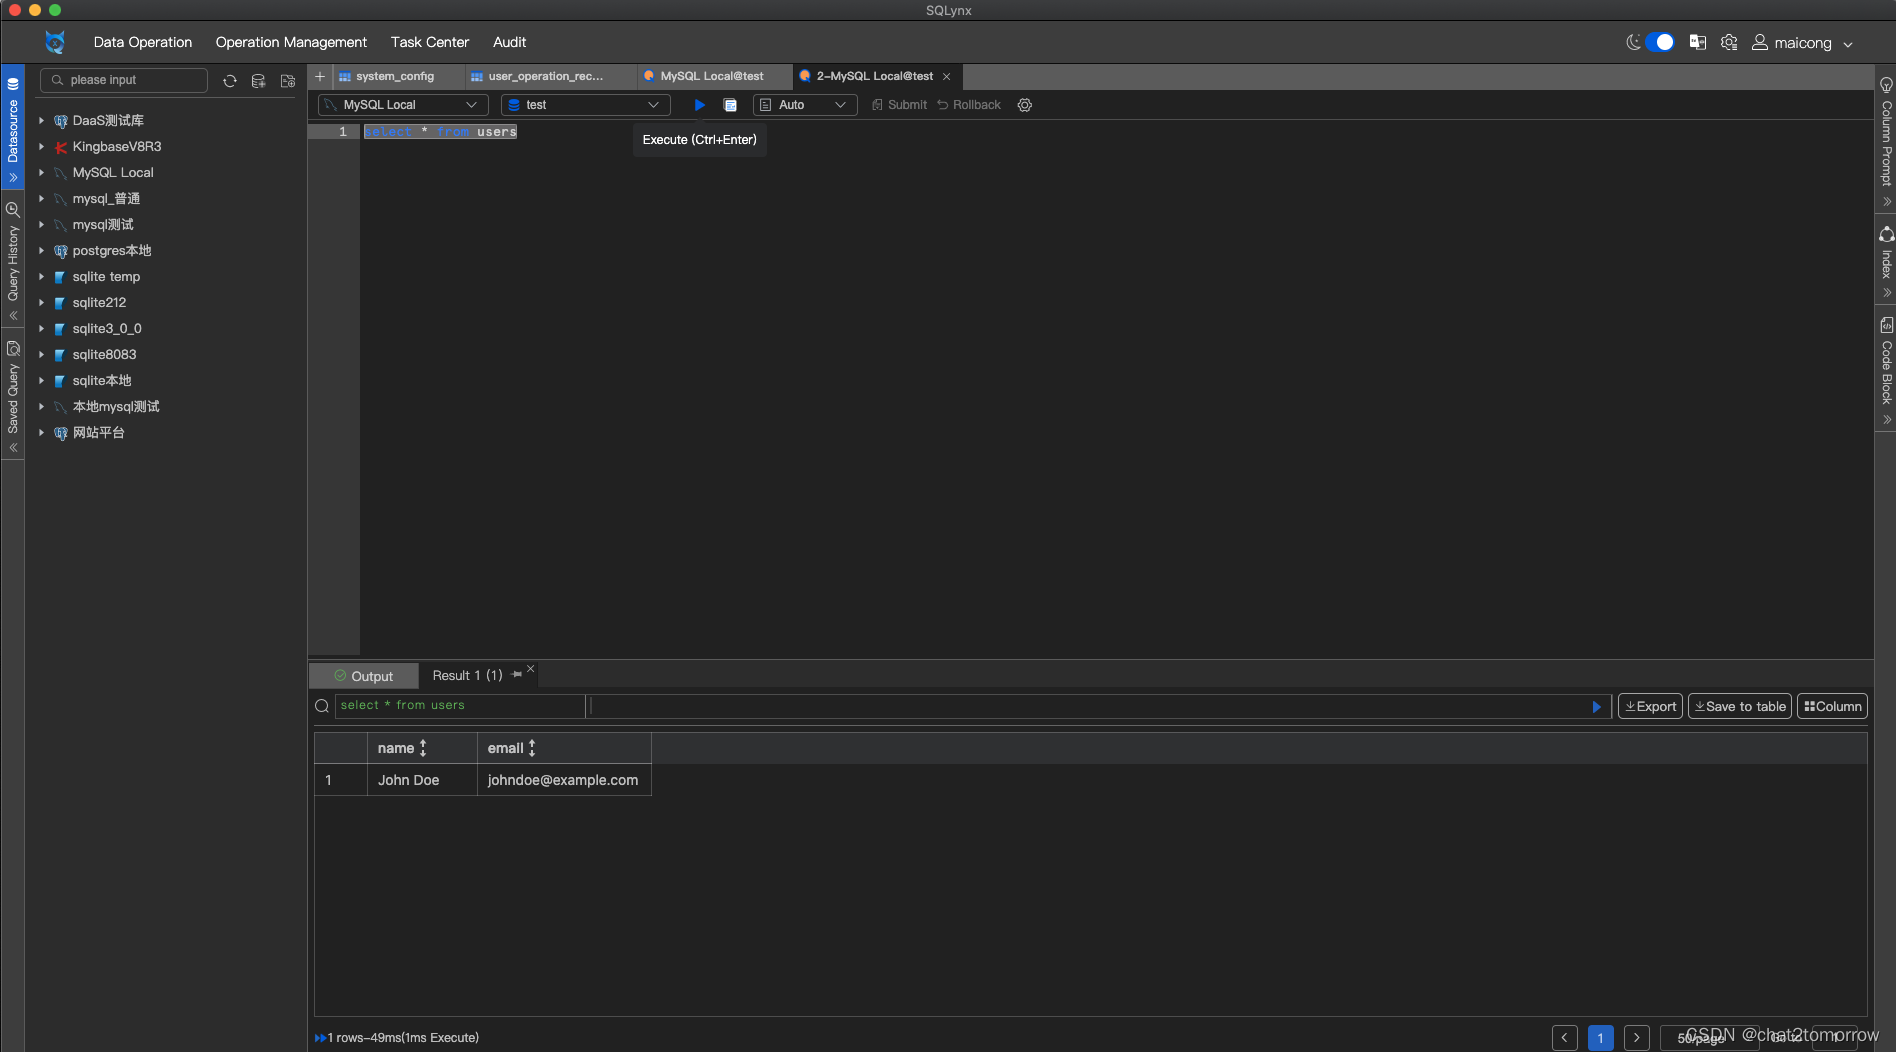
Task: Open editor settings via the gear icon
Action: coord(1024,104)
